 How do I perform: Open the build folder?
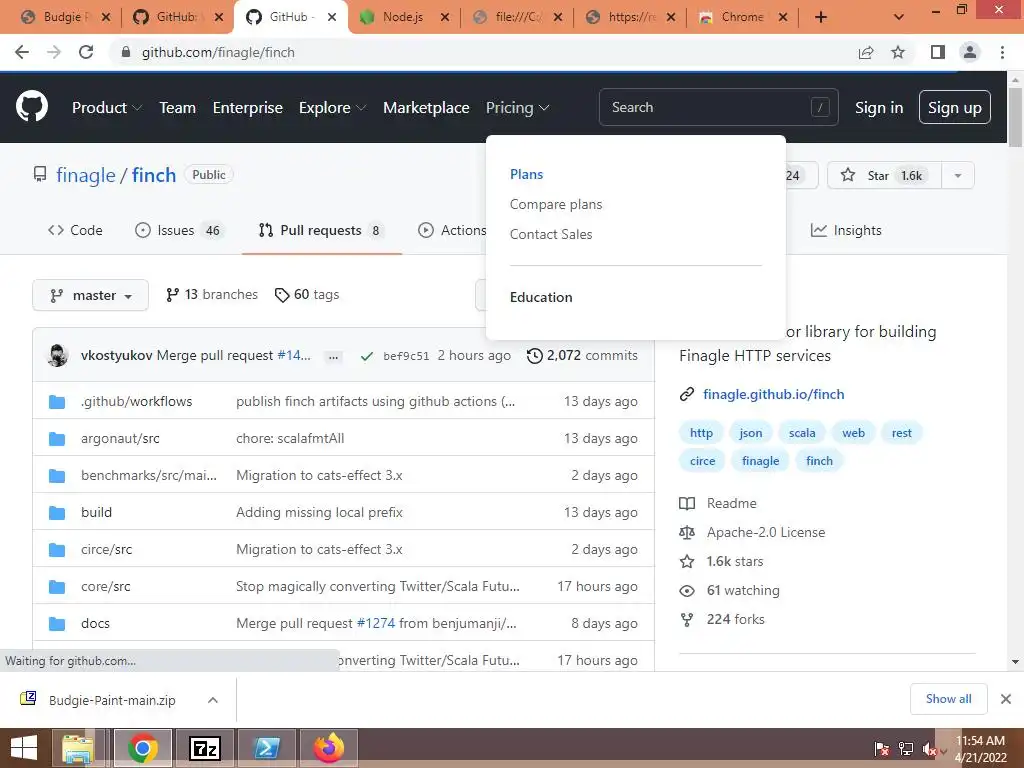pyautogui.click(x=97, y=513)
